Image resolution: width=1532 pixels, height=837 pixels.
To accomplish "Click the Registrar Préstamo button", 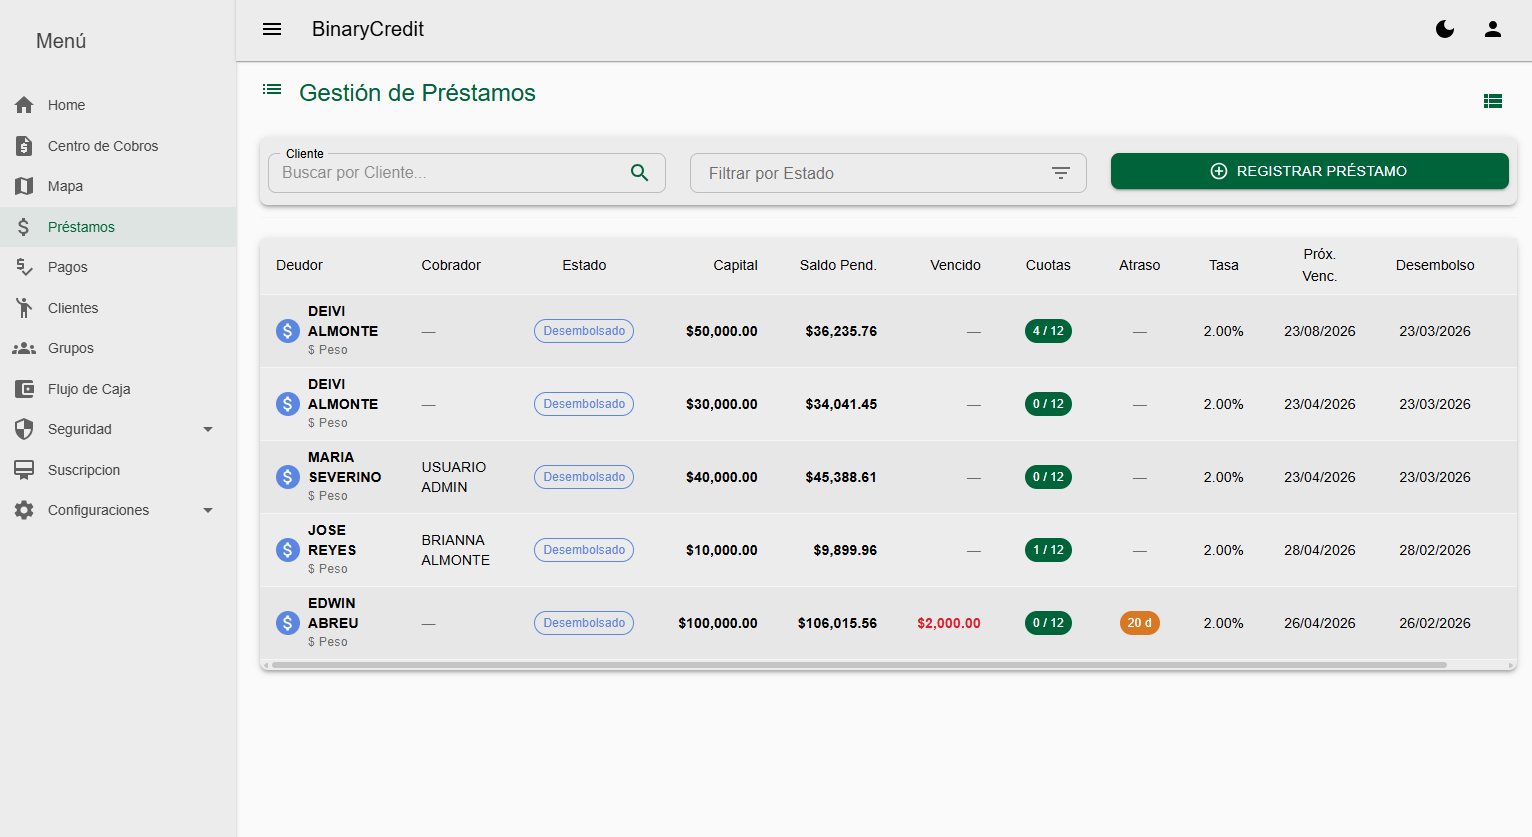I will pyautogui.click(x=1309, y=171).
